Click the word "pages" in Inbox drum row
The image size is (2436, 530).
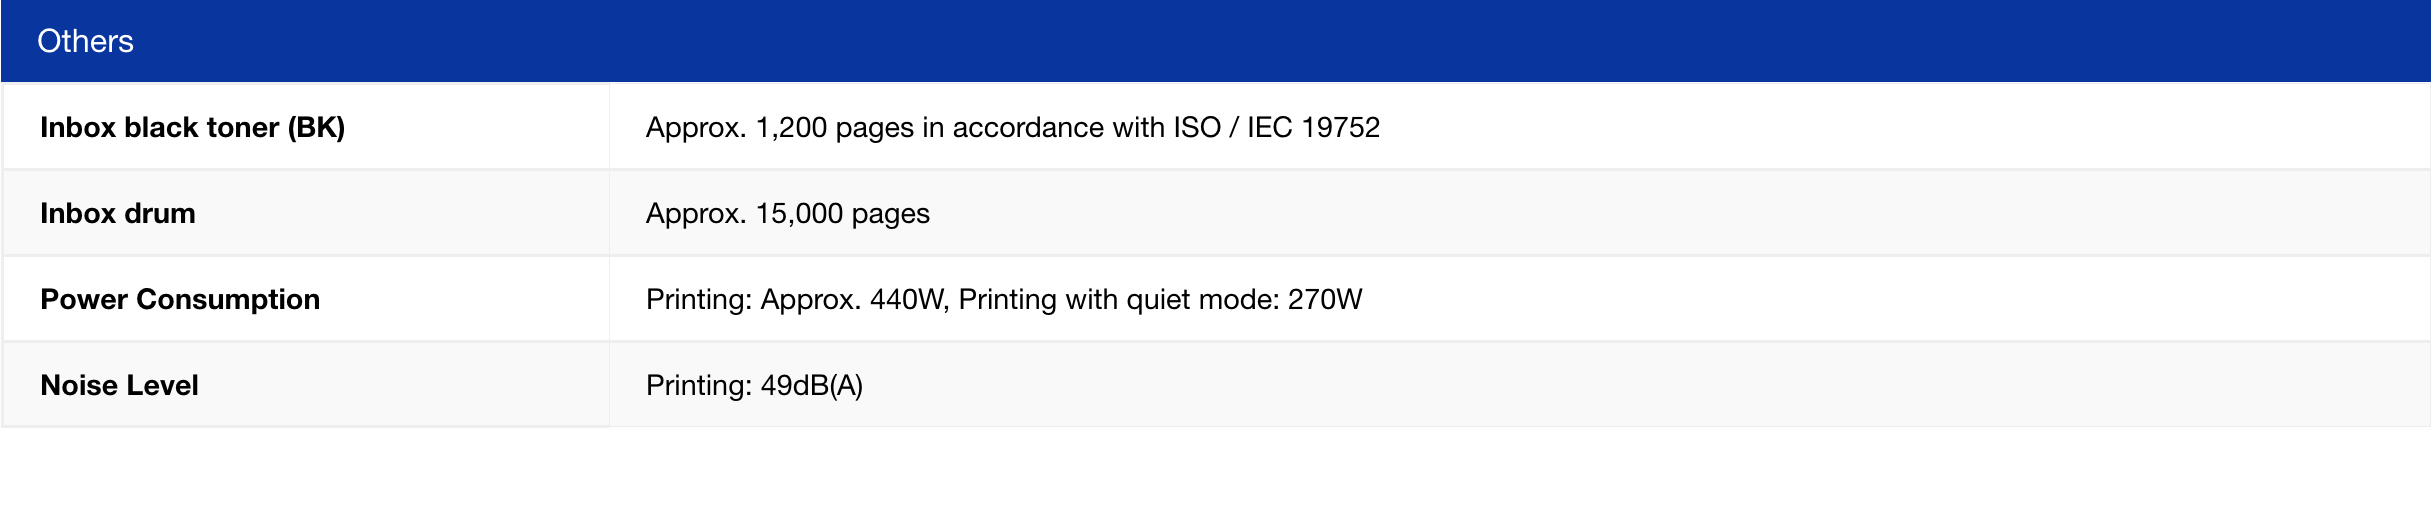890,214
